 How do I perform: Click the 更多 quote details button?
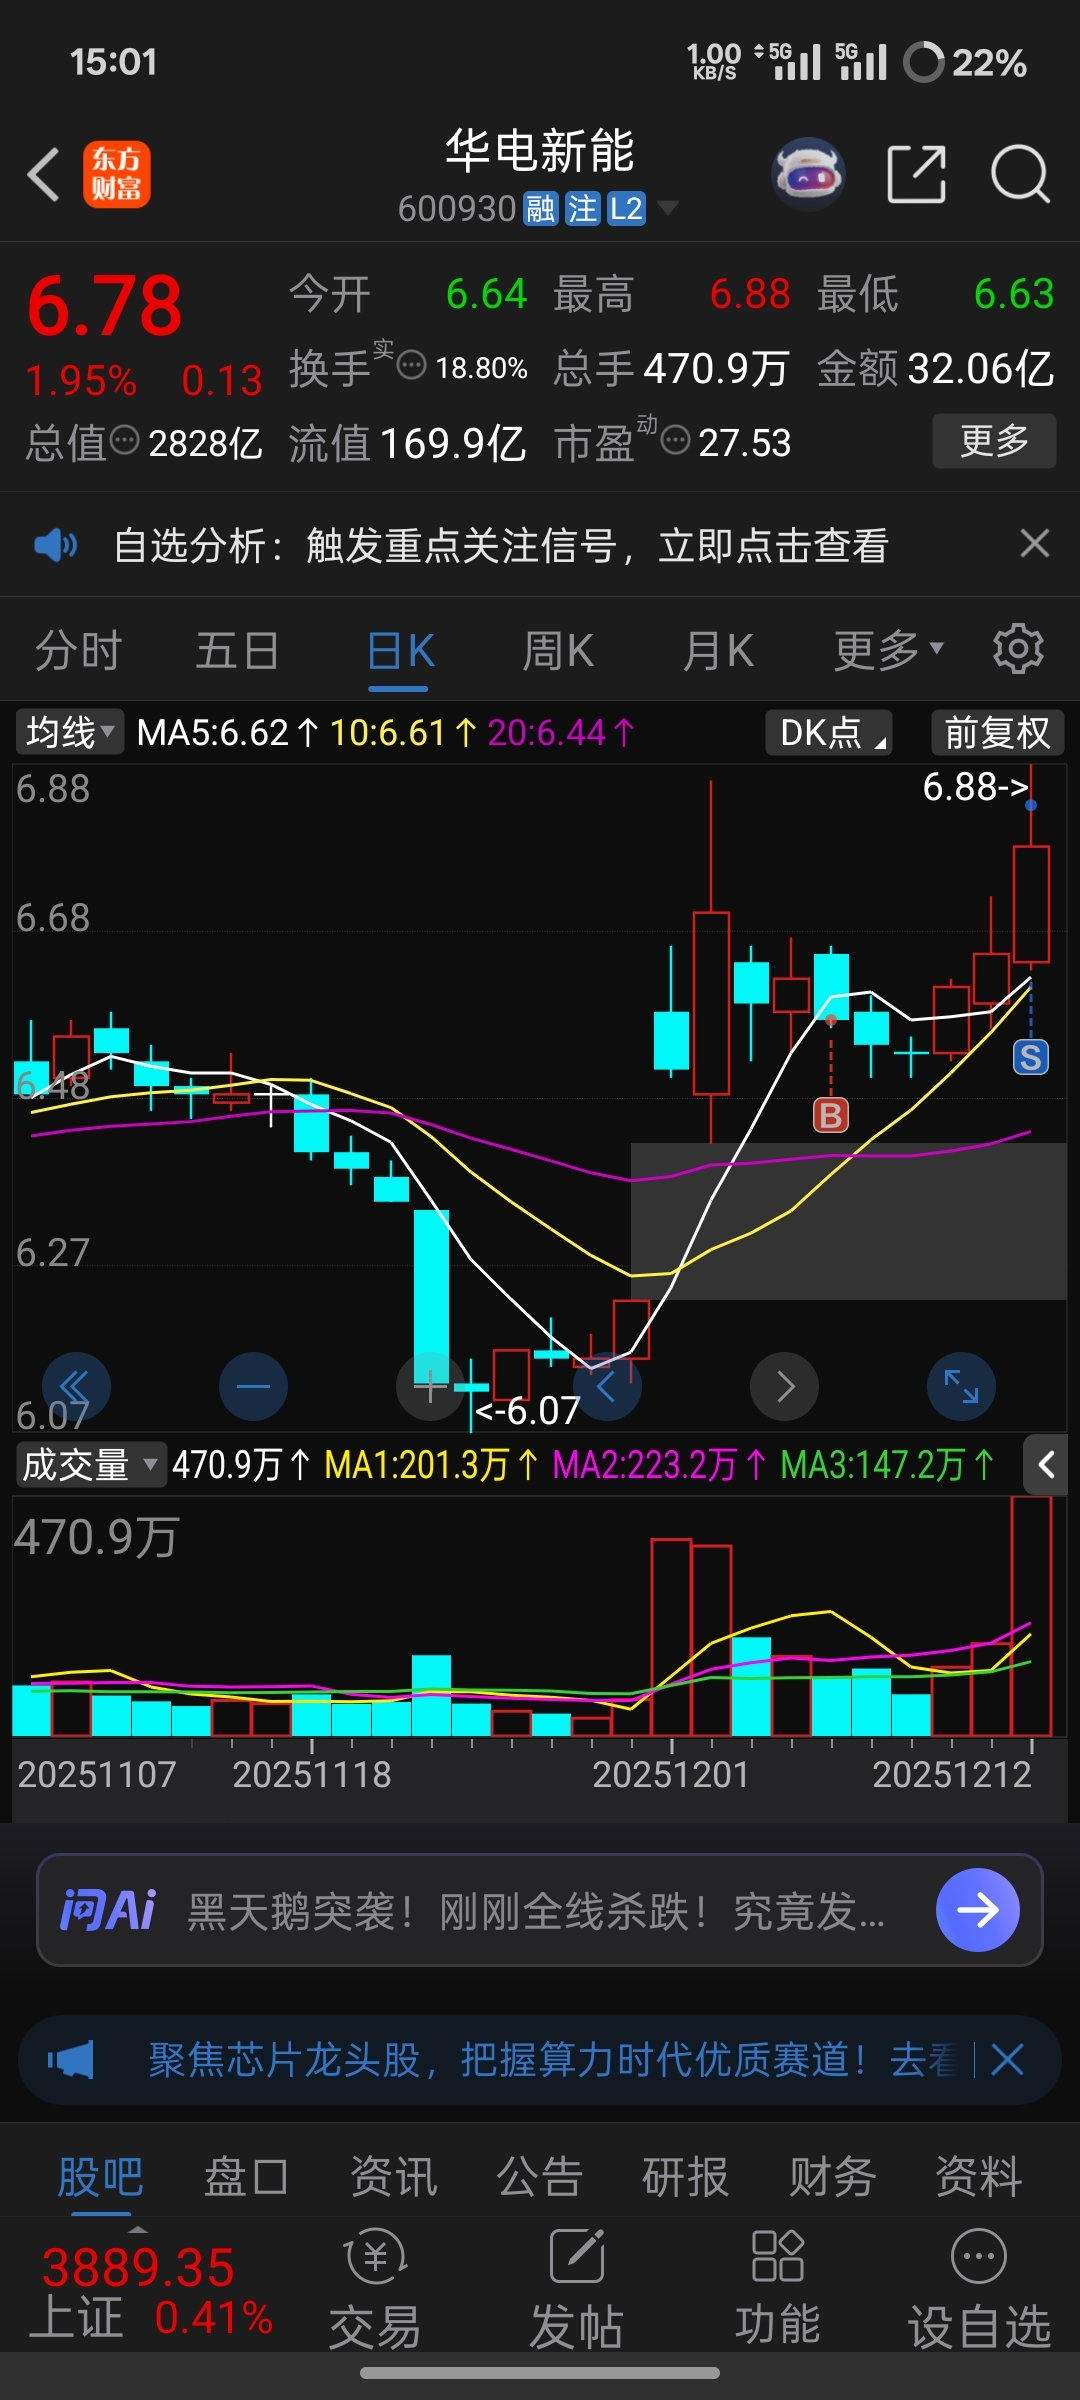tap(994, 440)
